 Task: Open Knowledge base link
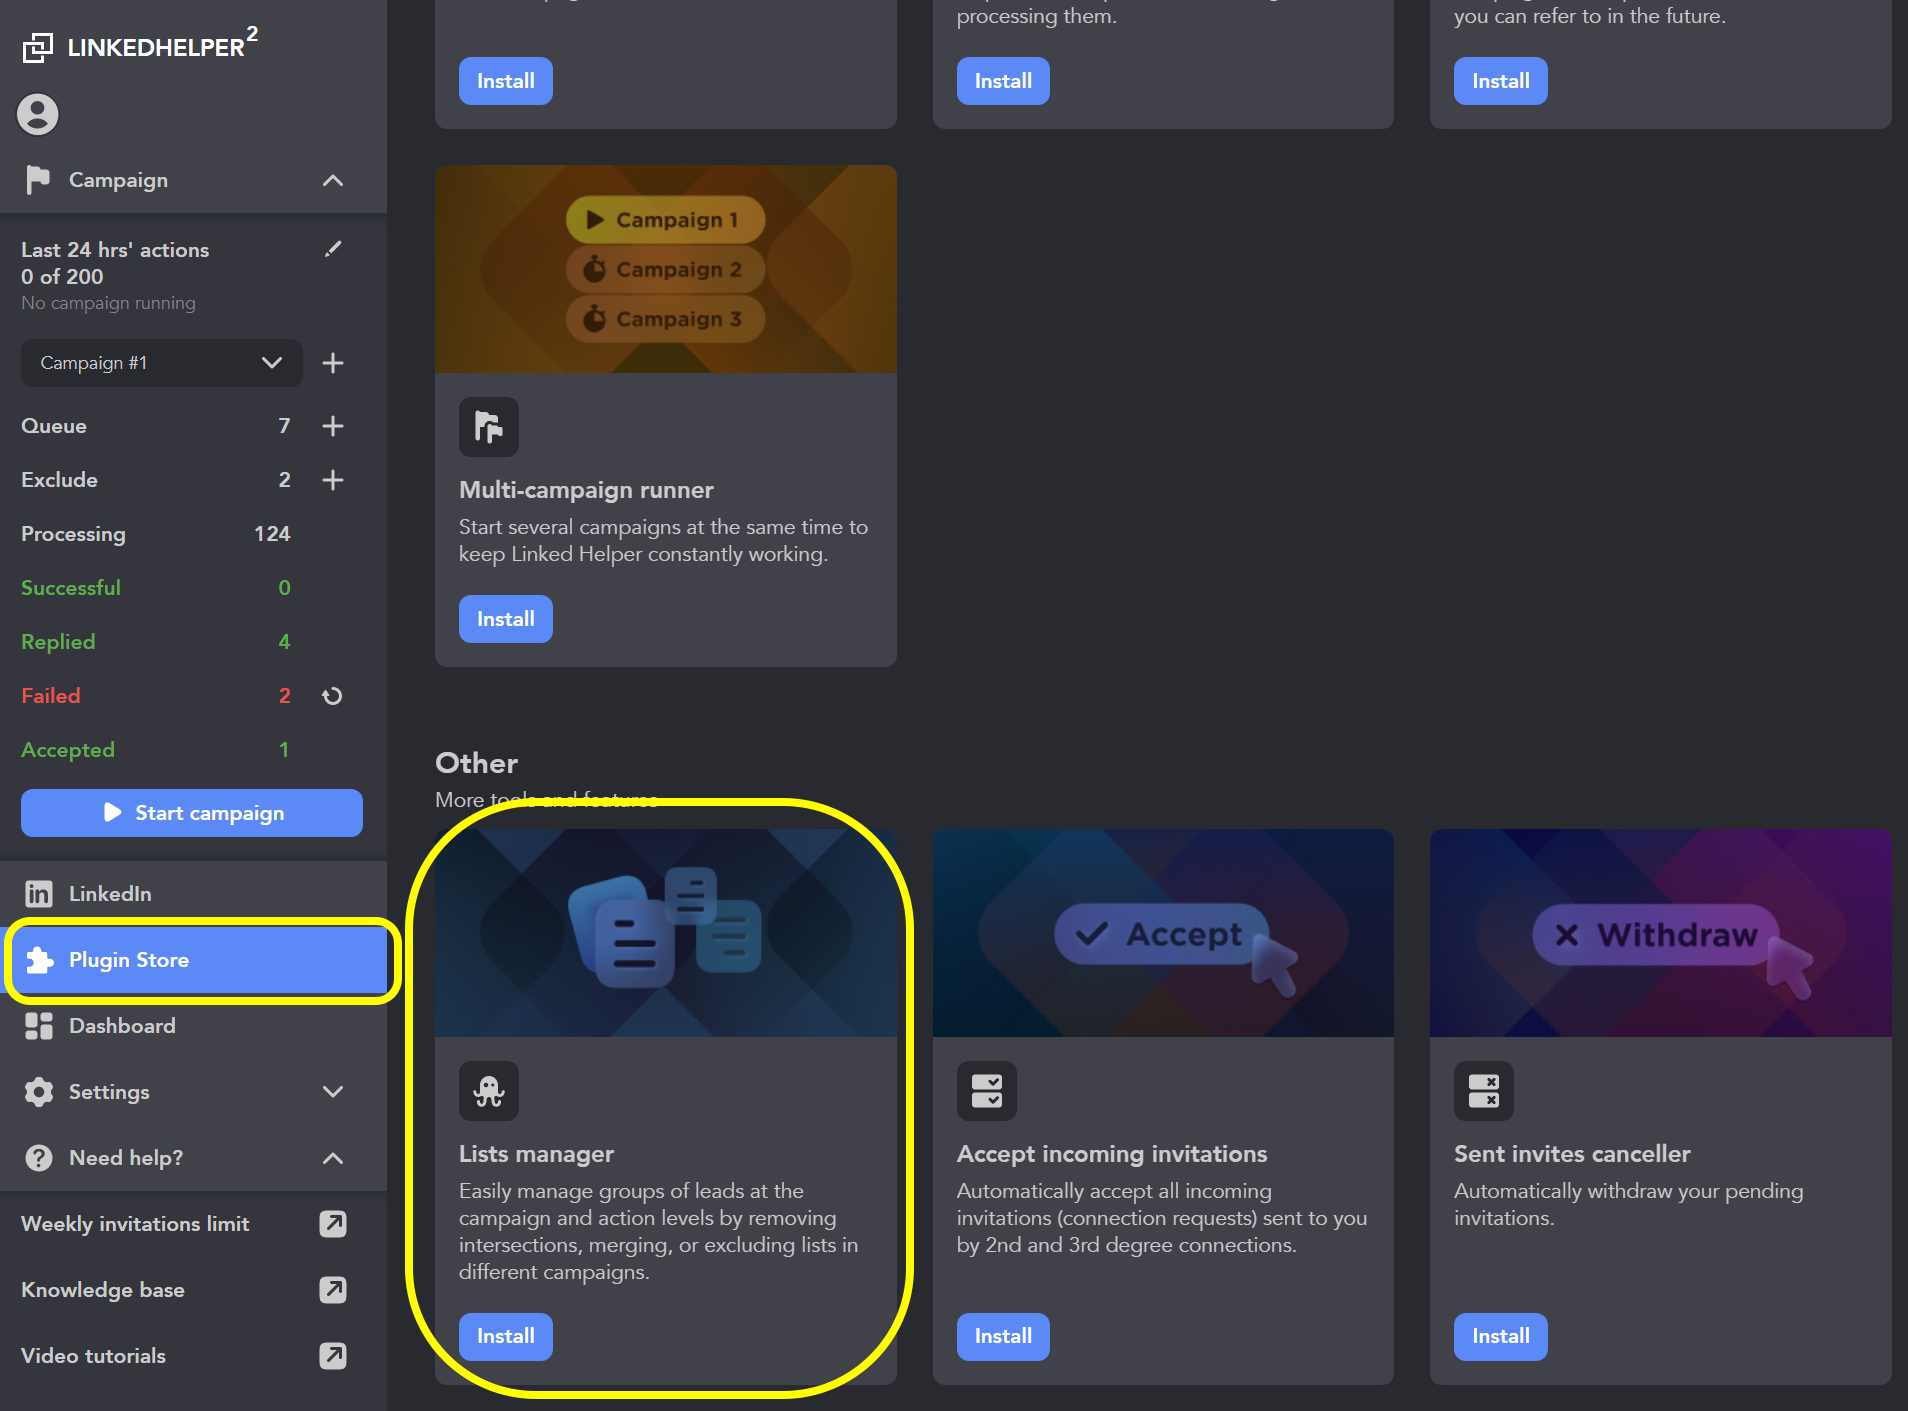click(103, 1290)
